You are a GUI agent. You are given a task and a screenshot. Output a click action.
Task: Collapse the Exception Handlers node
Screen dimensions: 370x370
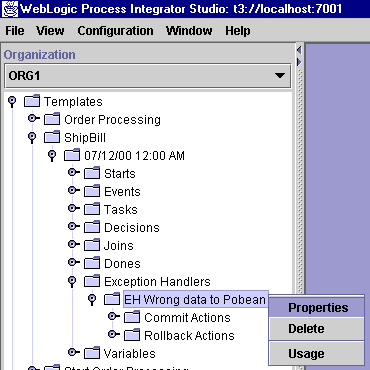[x=72, y=281]
